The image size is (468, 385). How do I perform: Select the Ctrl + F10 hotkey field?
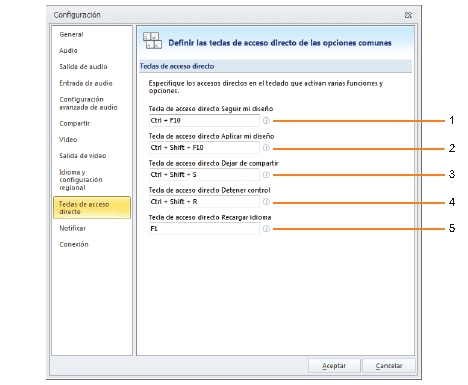point(204,121)
